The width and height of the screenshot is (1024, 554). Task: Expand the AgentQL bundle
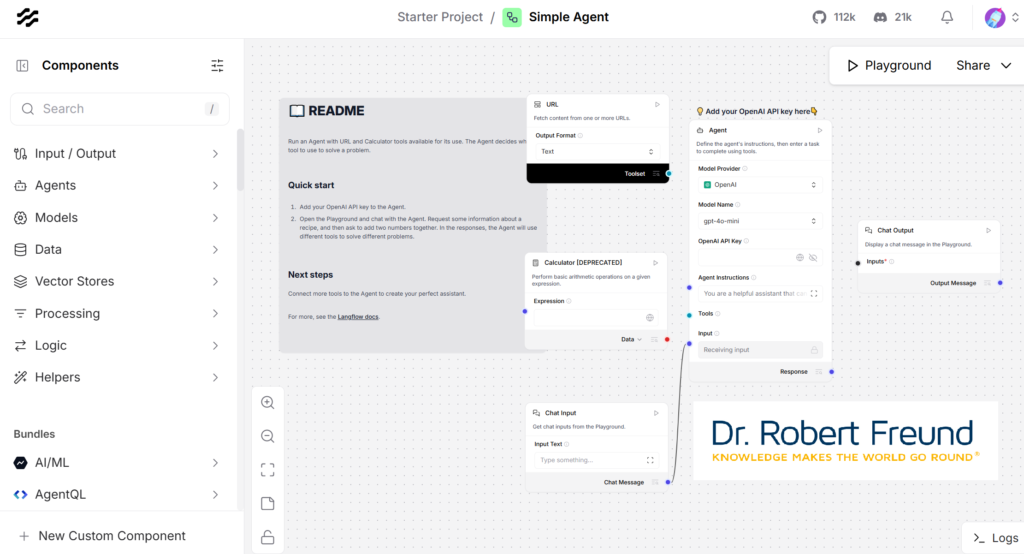click(215, 495)
